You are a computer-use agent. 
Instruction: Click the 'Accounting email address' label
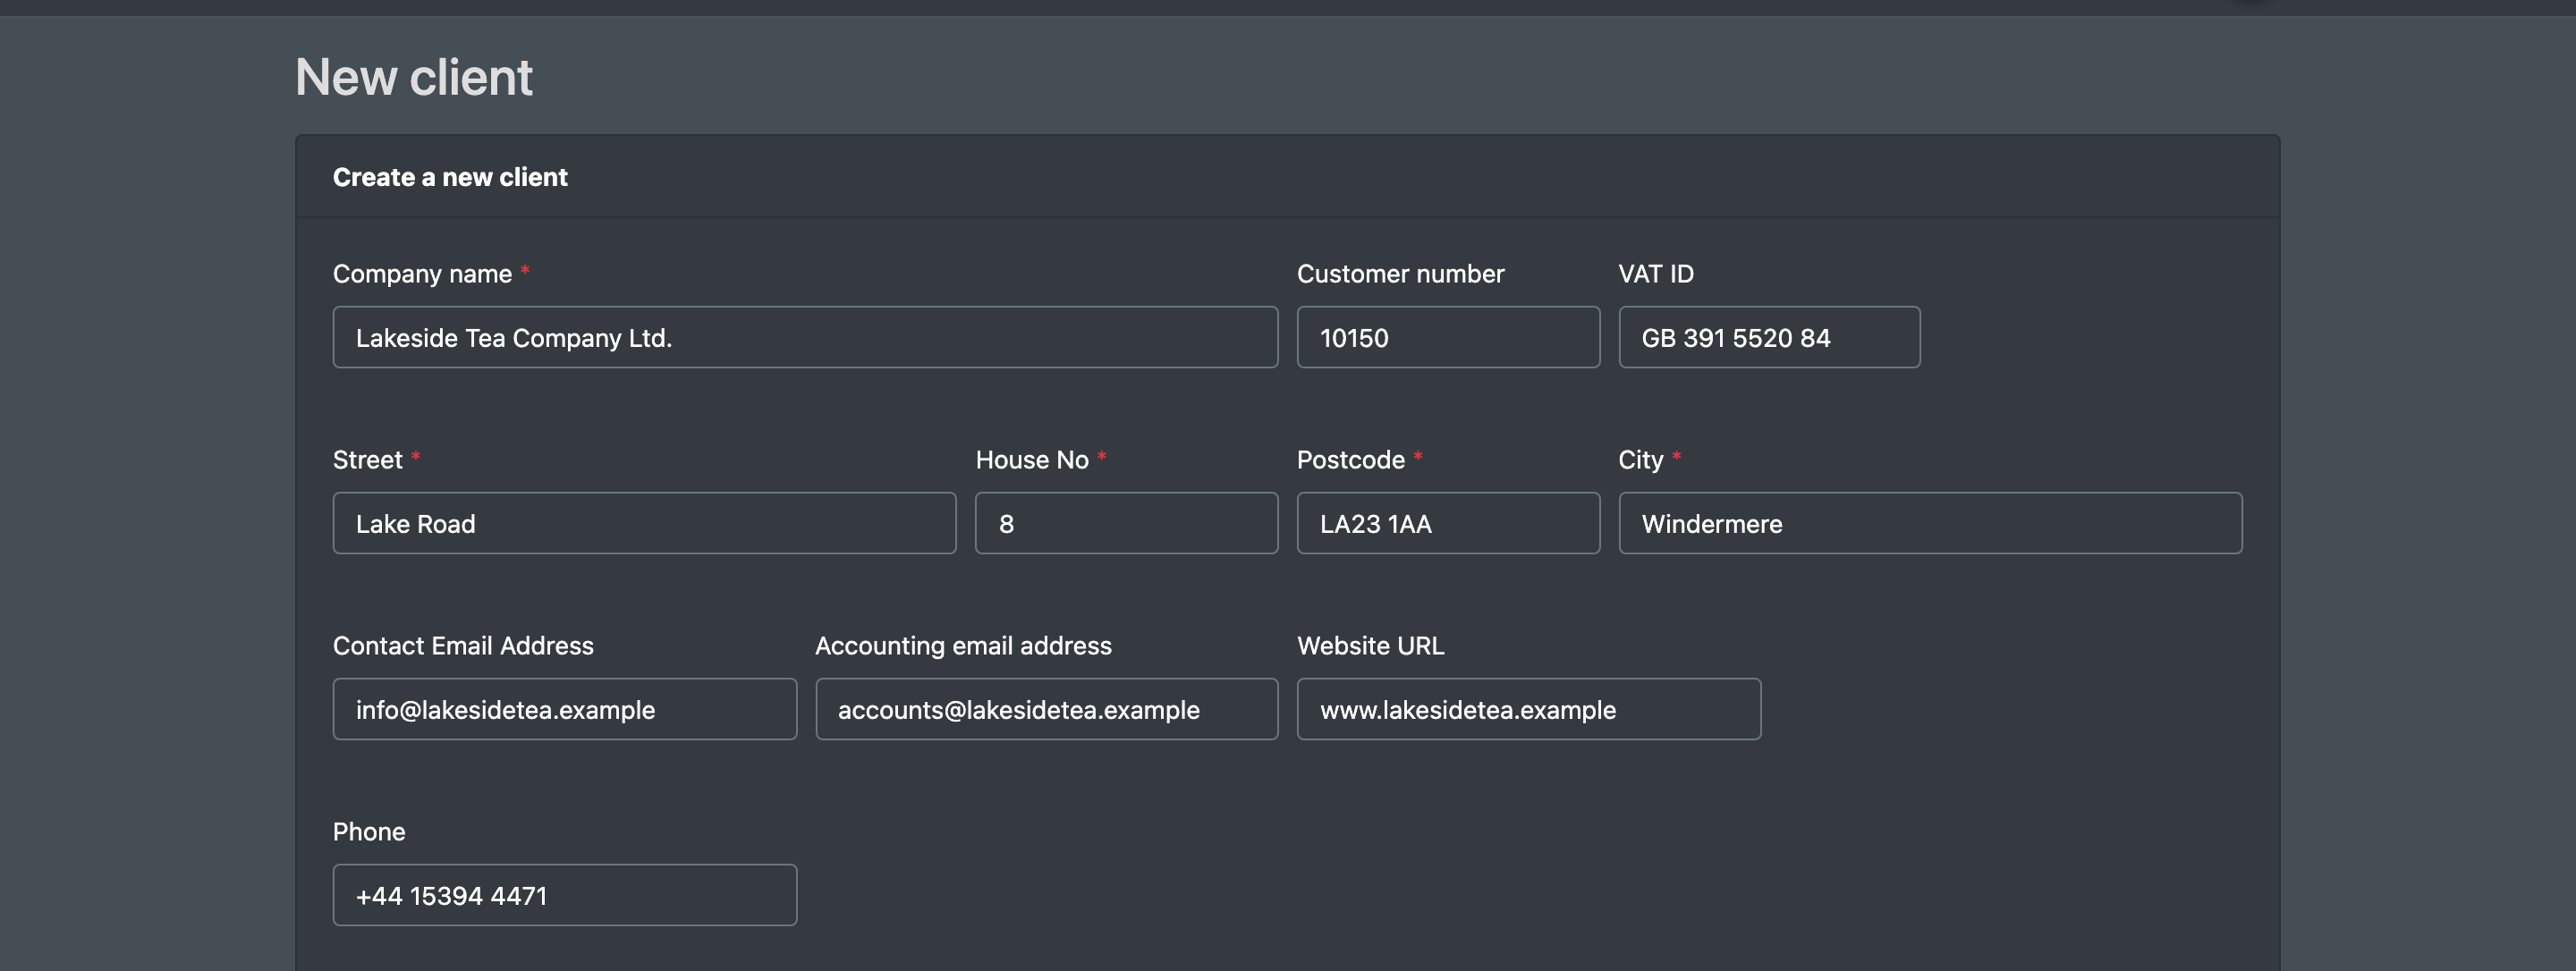pos(963,646)
